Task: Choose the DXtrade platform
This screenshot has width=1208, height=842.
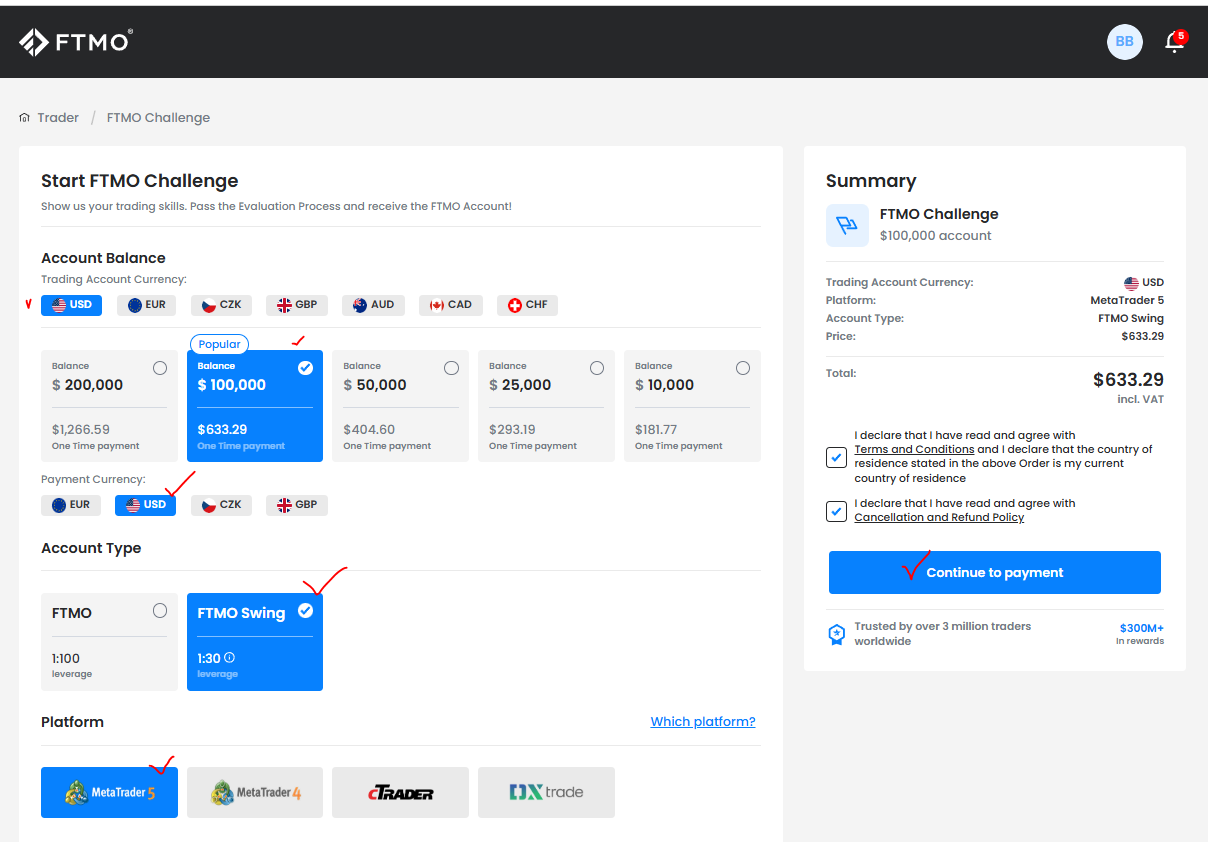Action: click(x=546, y=793)
